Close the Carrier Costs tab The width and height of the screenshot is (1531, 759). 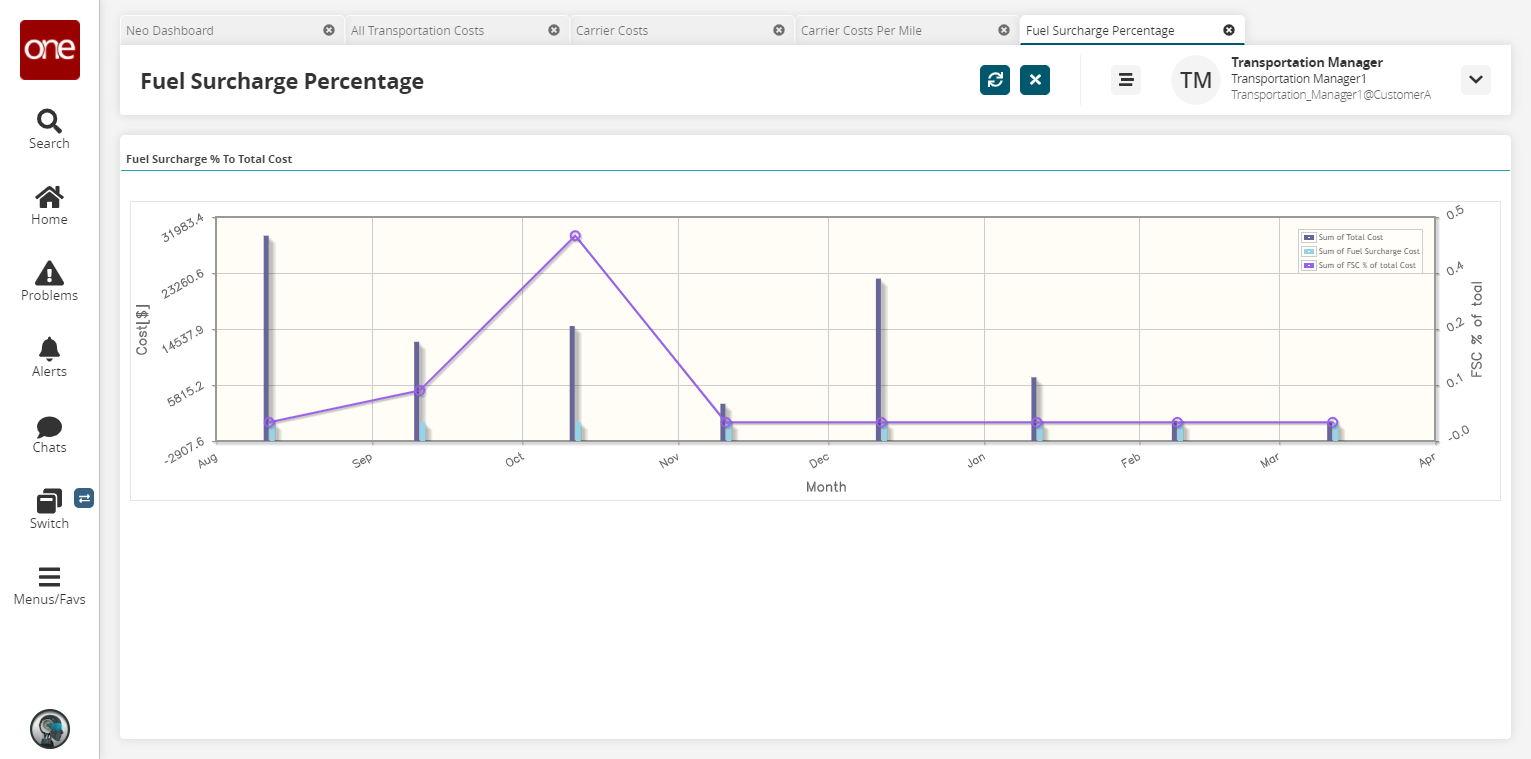pos(779,30)
